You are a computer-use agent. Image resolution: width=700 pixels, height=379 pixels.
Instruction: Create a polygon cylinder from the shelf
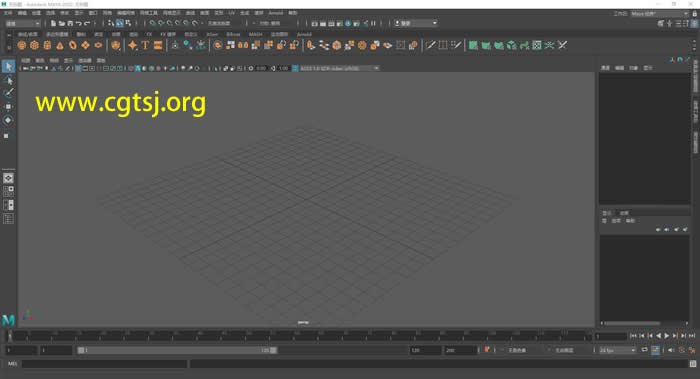point(47,45)
